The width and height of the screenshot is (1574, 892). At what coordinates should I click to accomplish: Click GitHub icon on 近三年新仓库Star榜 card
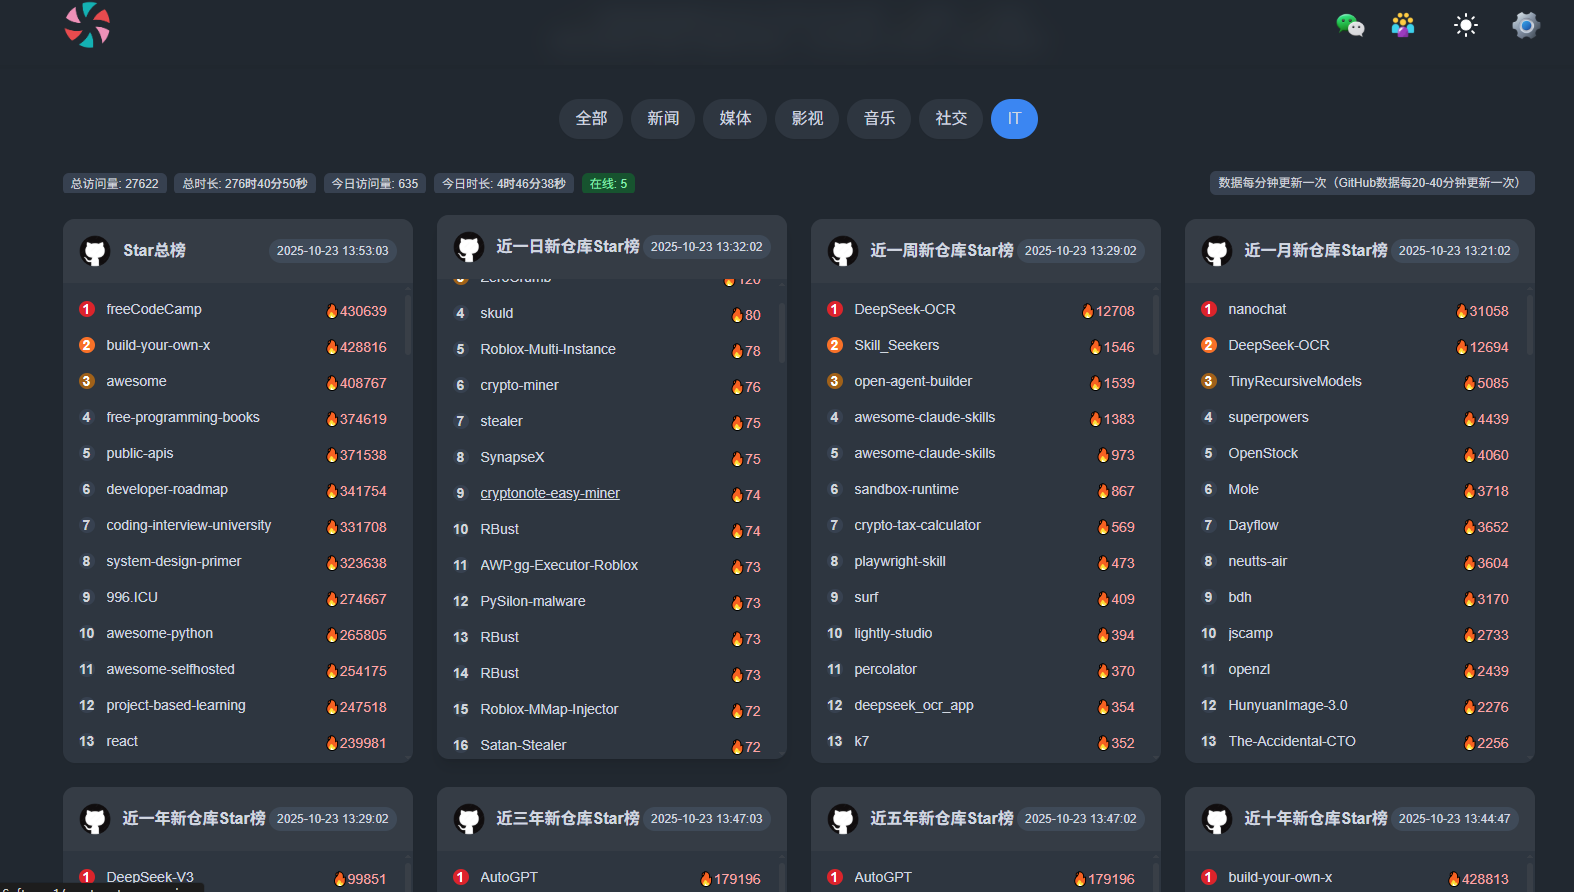(469, 819)
